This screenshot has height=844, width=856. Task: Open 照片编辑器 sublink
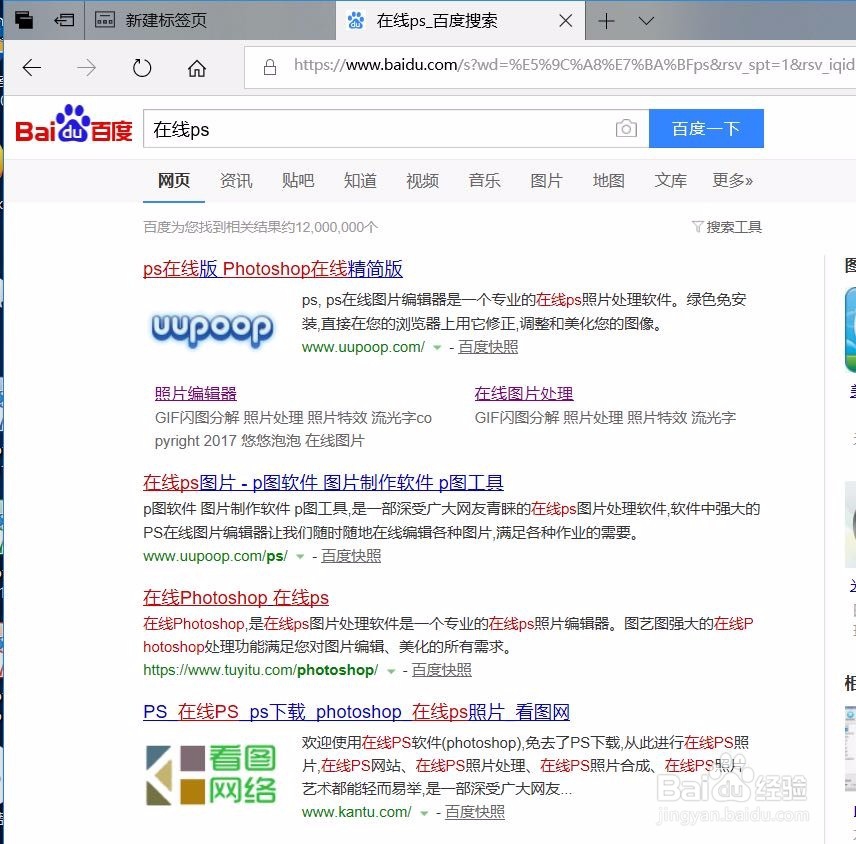pyautogui.click(x=195, y=393)
